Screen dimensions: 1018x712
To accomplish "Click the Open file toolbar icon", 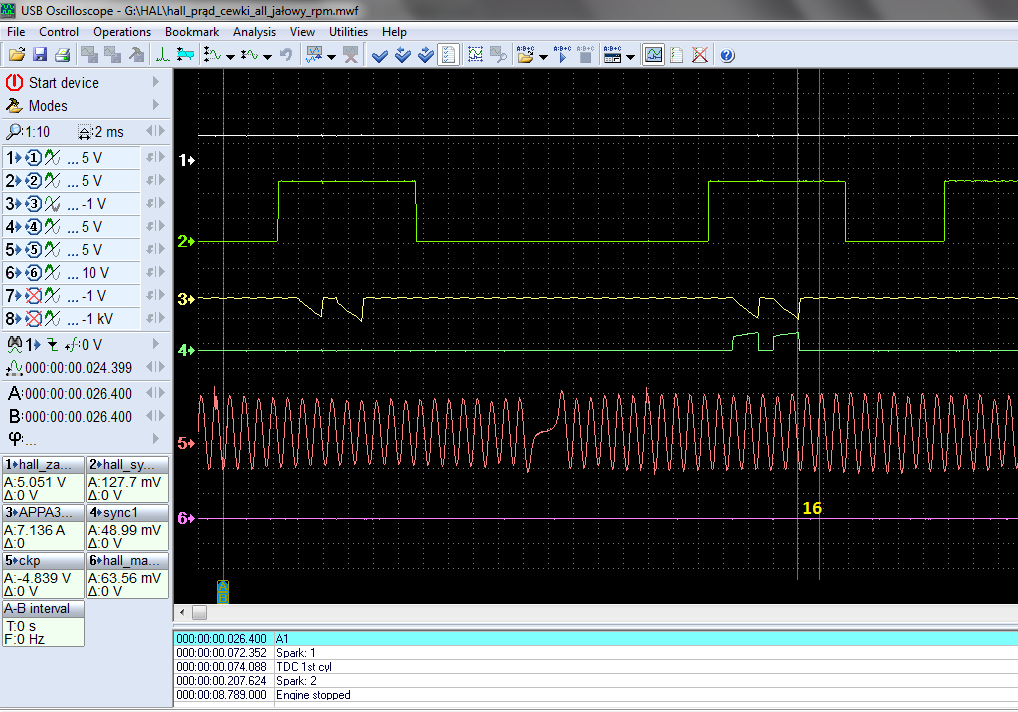I will (16, 55).
